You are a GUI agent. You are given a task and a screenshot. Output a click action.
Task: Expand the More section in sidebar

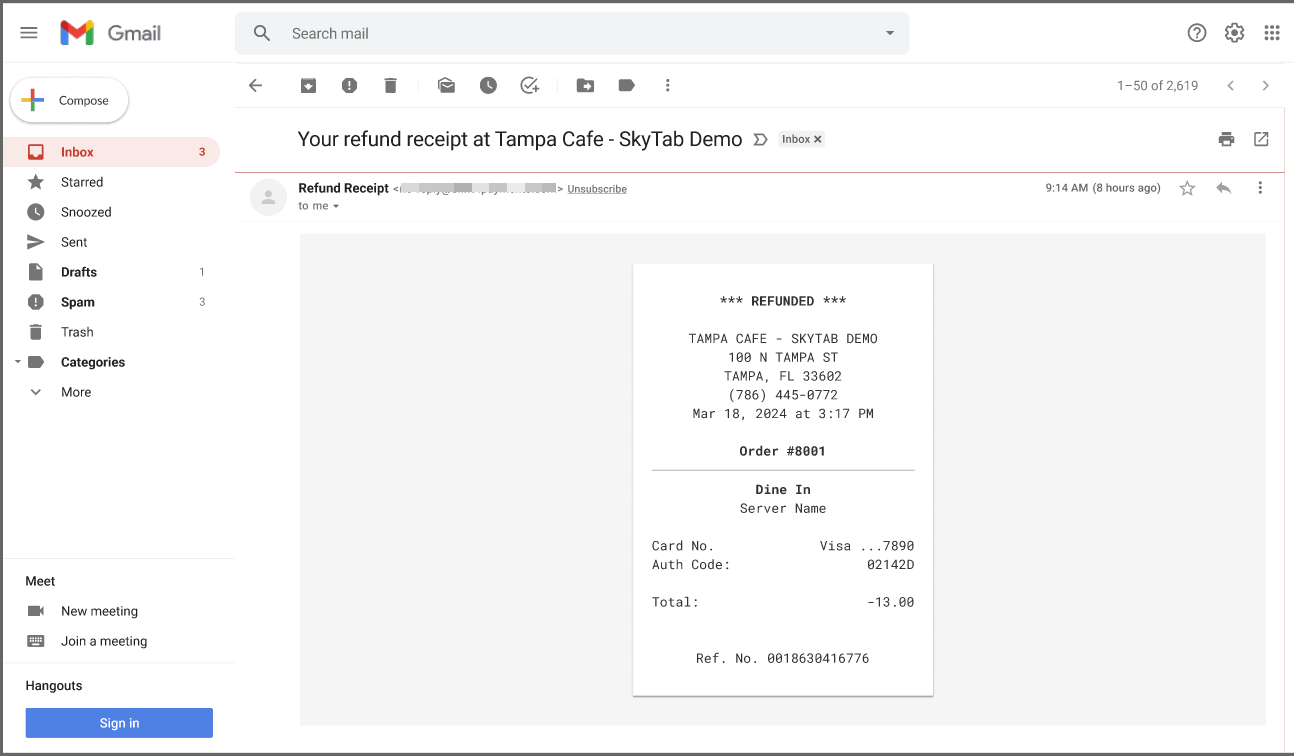75,392
